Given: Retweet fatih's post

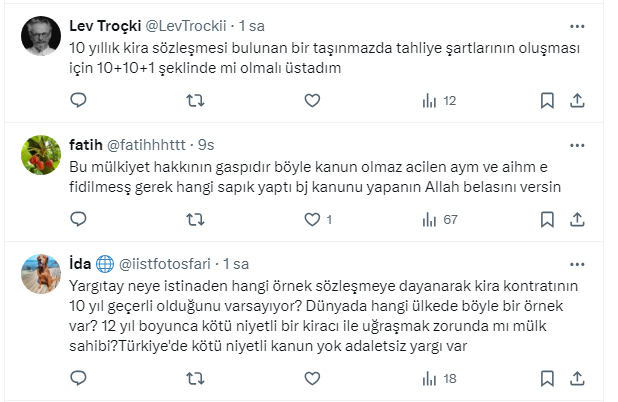Looking at the screenshot, I should pyautogui.click(x=197, y=219).
